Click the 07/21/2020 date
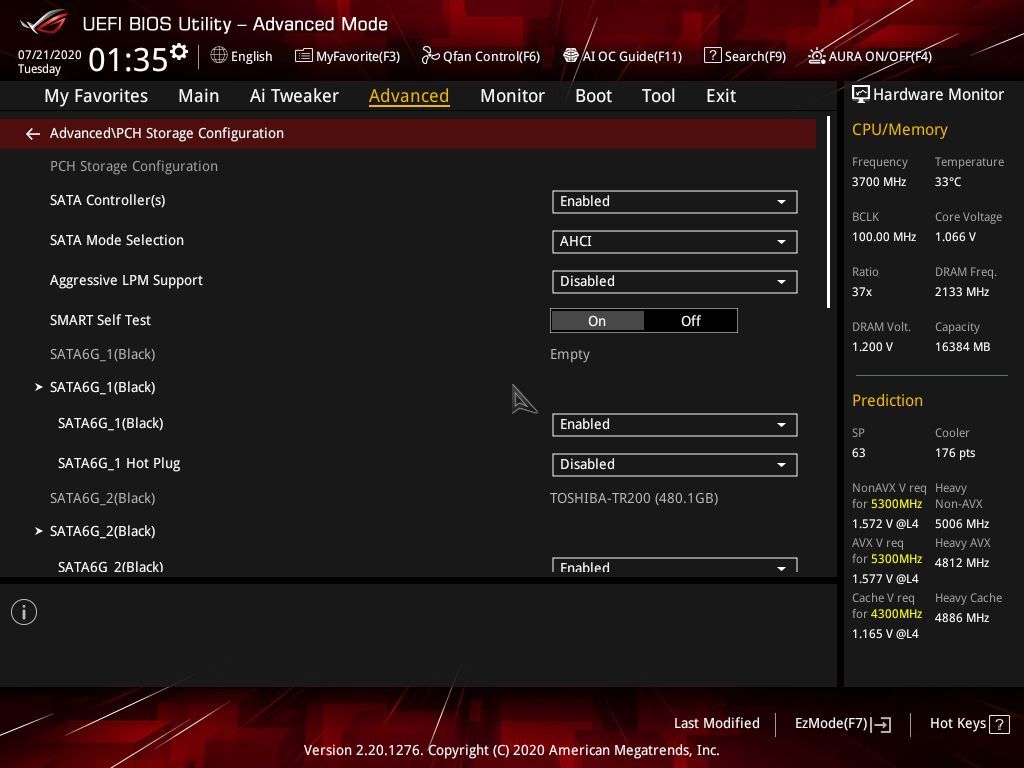The width and height of the screenshot is (1024, 768). click(x=50, y=54)
